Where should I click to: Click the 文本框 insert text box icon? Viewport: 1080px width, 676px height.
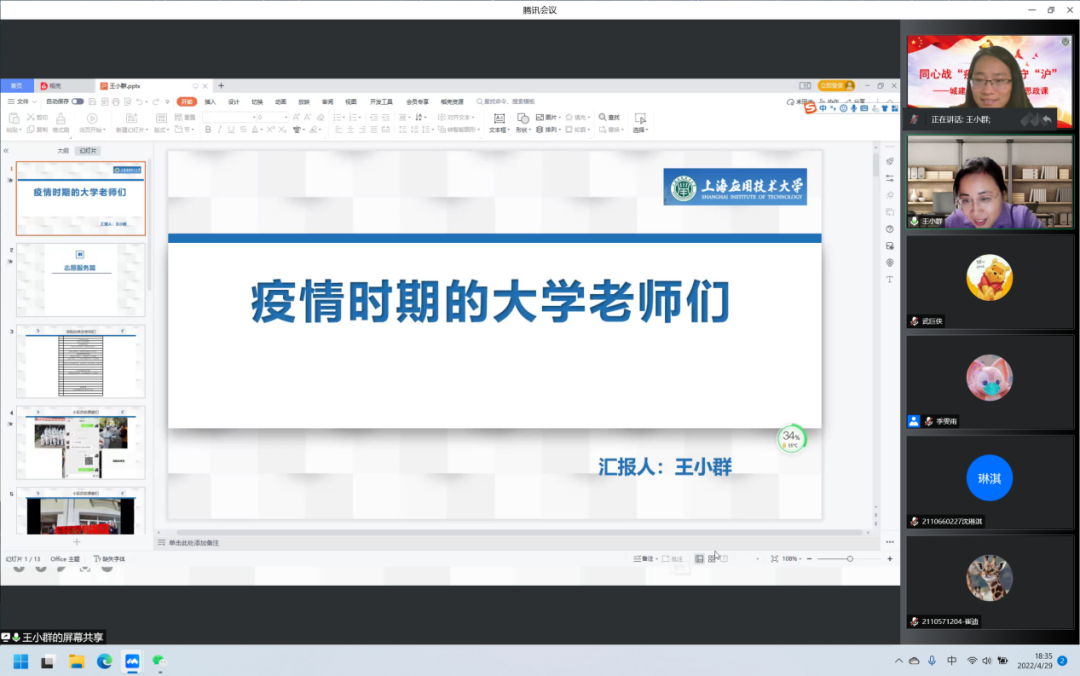point(500,121)
